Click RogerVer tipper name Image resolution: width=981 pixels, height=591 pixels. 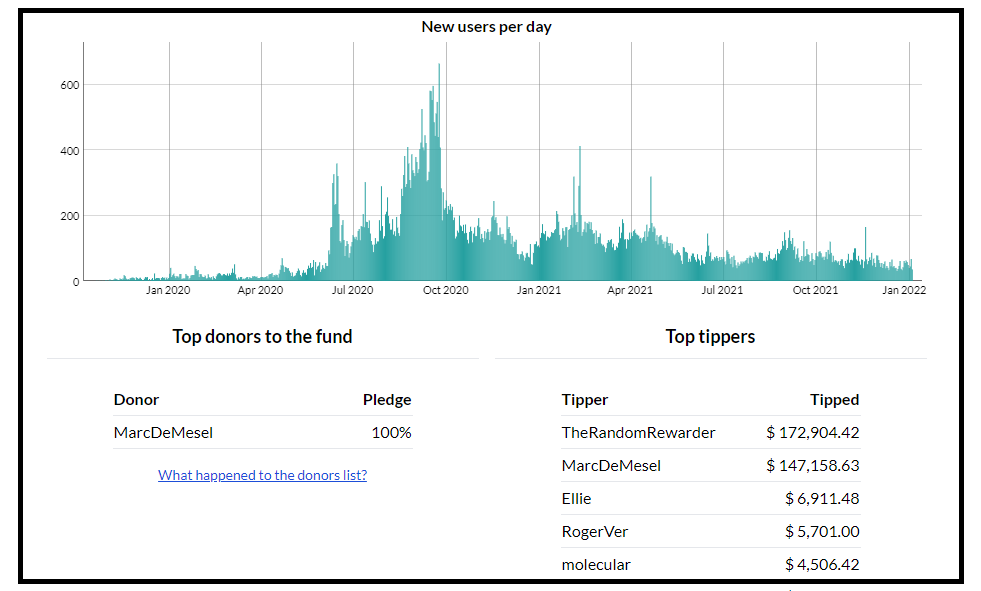tap(594, 532)
